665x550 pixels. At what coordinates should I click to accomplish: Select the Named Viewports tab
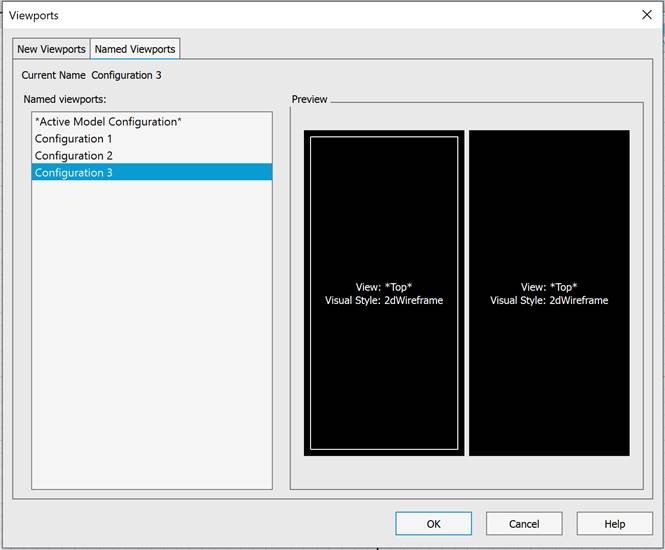(135, 49)
